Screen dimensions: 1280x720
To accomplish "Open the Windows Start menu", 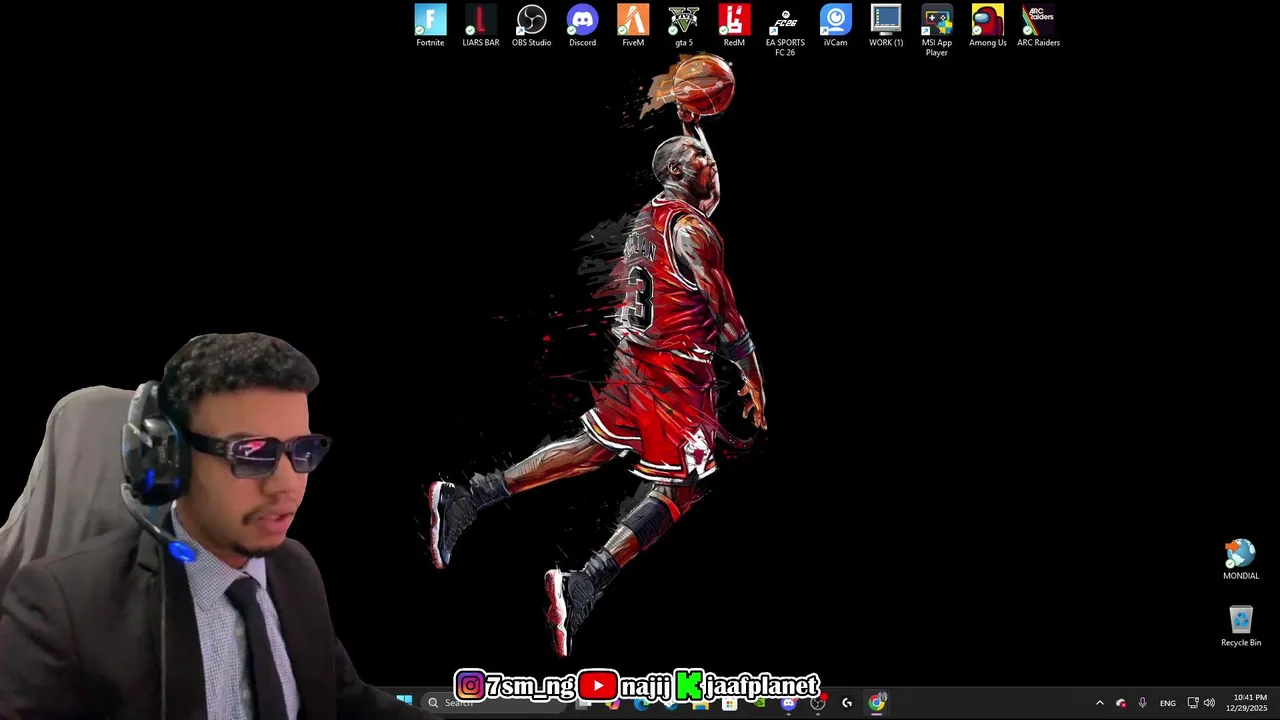I will point(404,702).
